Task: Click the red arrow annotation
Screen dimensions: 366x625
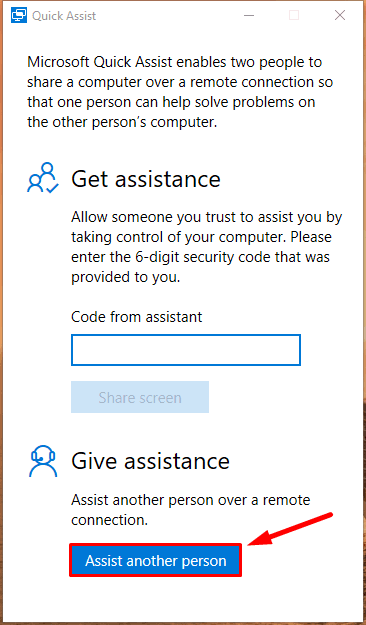Action: pos(290,528)
